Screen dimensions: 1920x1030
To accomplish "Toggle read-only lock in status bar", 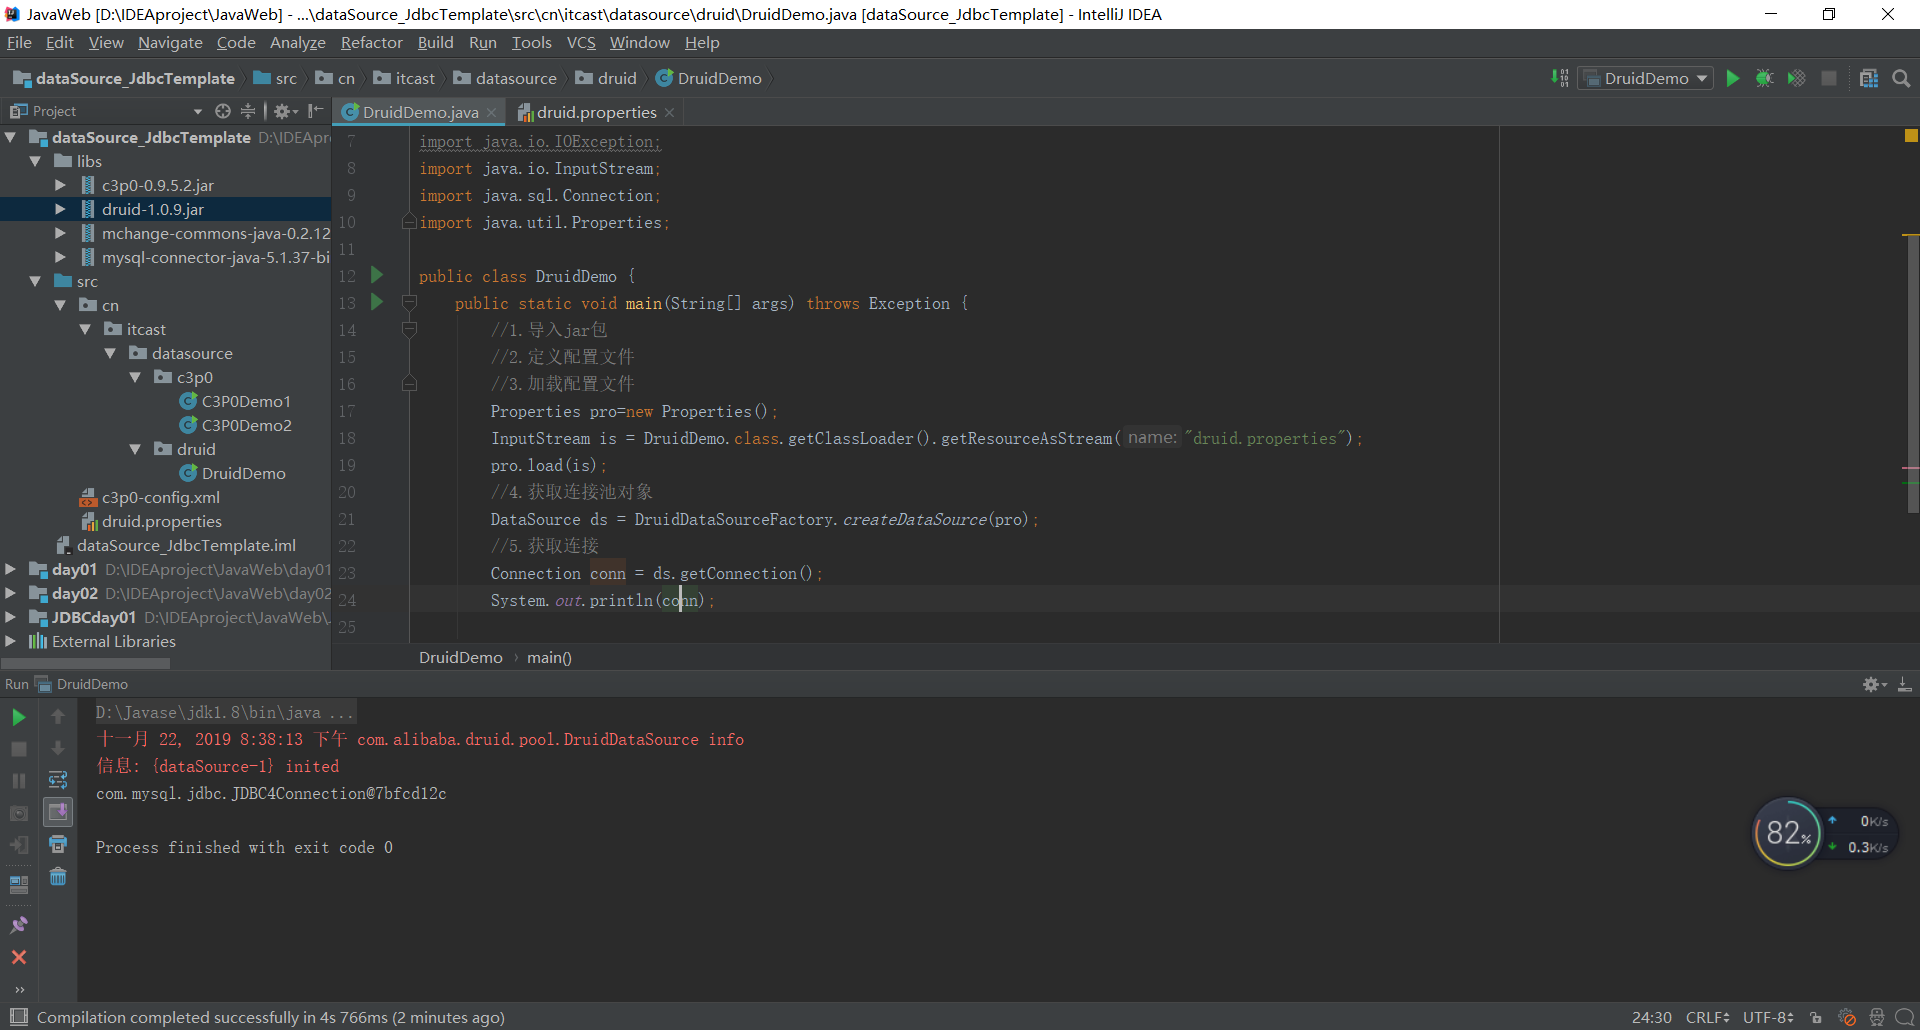I will pyautogui.click(x=1816, y=1017).
